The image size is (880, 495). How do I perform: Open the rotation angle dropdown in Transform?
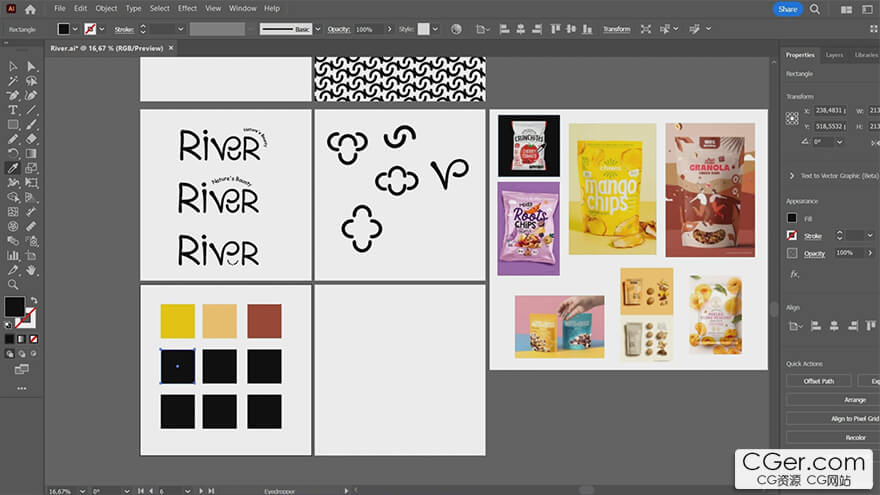click(x=839, y=142)
